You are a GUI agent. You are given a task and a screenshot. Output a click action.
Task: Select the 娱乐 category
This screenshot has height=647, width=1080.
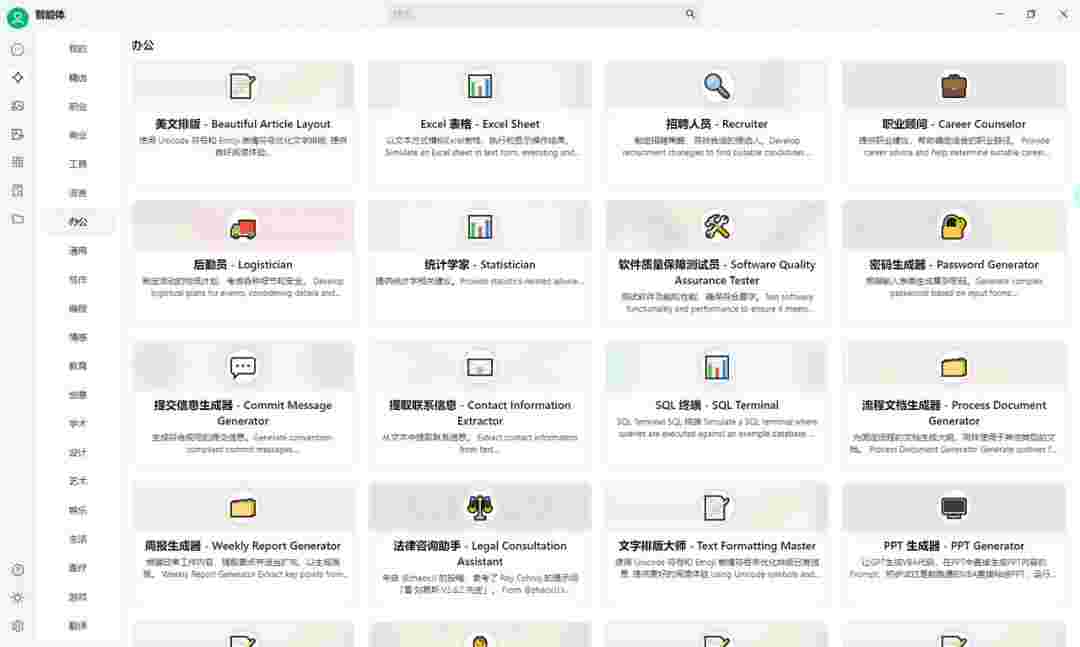[78, 511]
